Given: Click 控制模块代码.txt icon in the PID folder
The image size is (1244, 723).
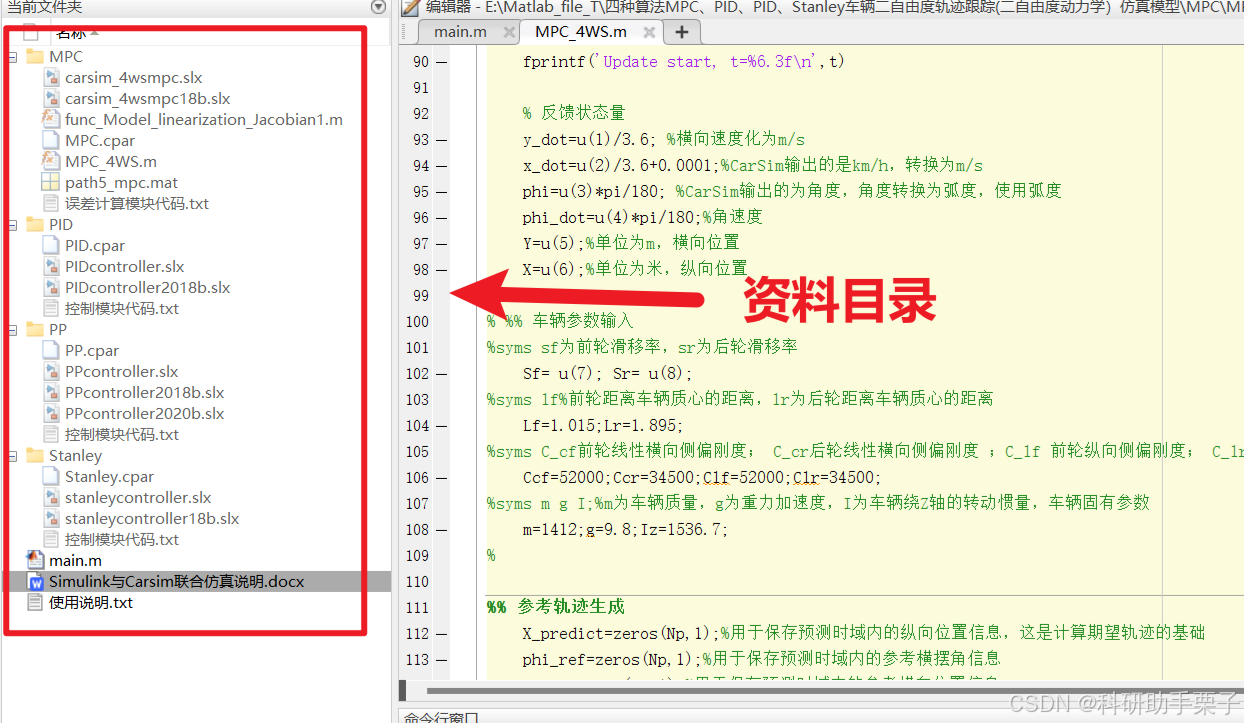Looking at the screenshot, I should 52,308.
